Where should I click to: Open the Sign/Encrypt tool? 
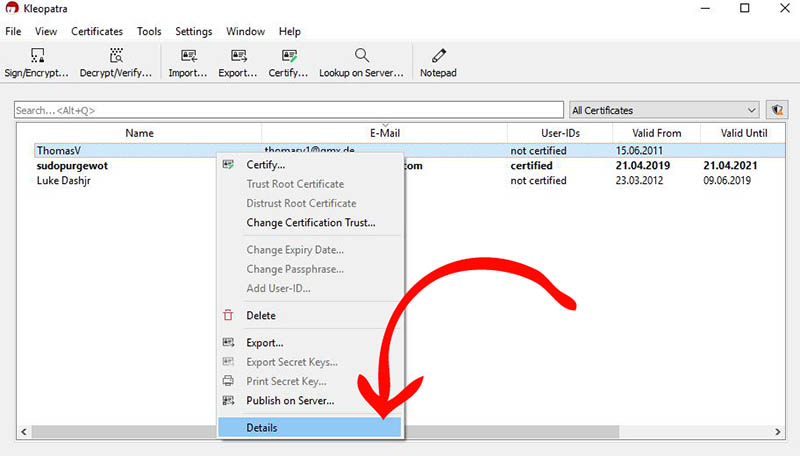click(37, 63)
